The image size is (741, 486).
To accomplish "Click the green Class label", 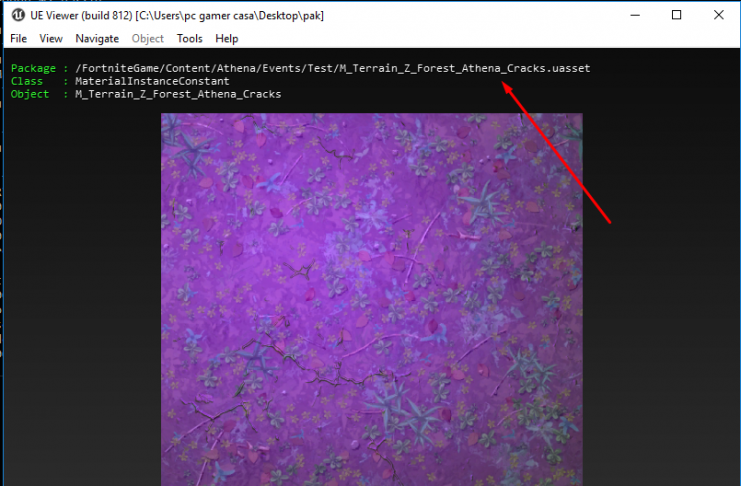I will coord(26,81).
